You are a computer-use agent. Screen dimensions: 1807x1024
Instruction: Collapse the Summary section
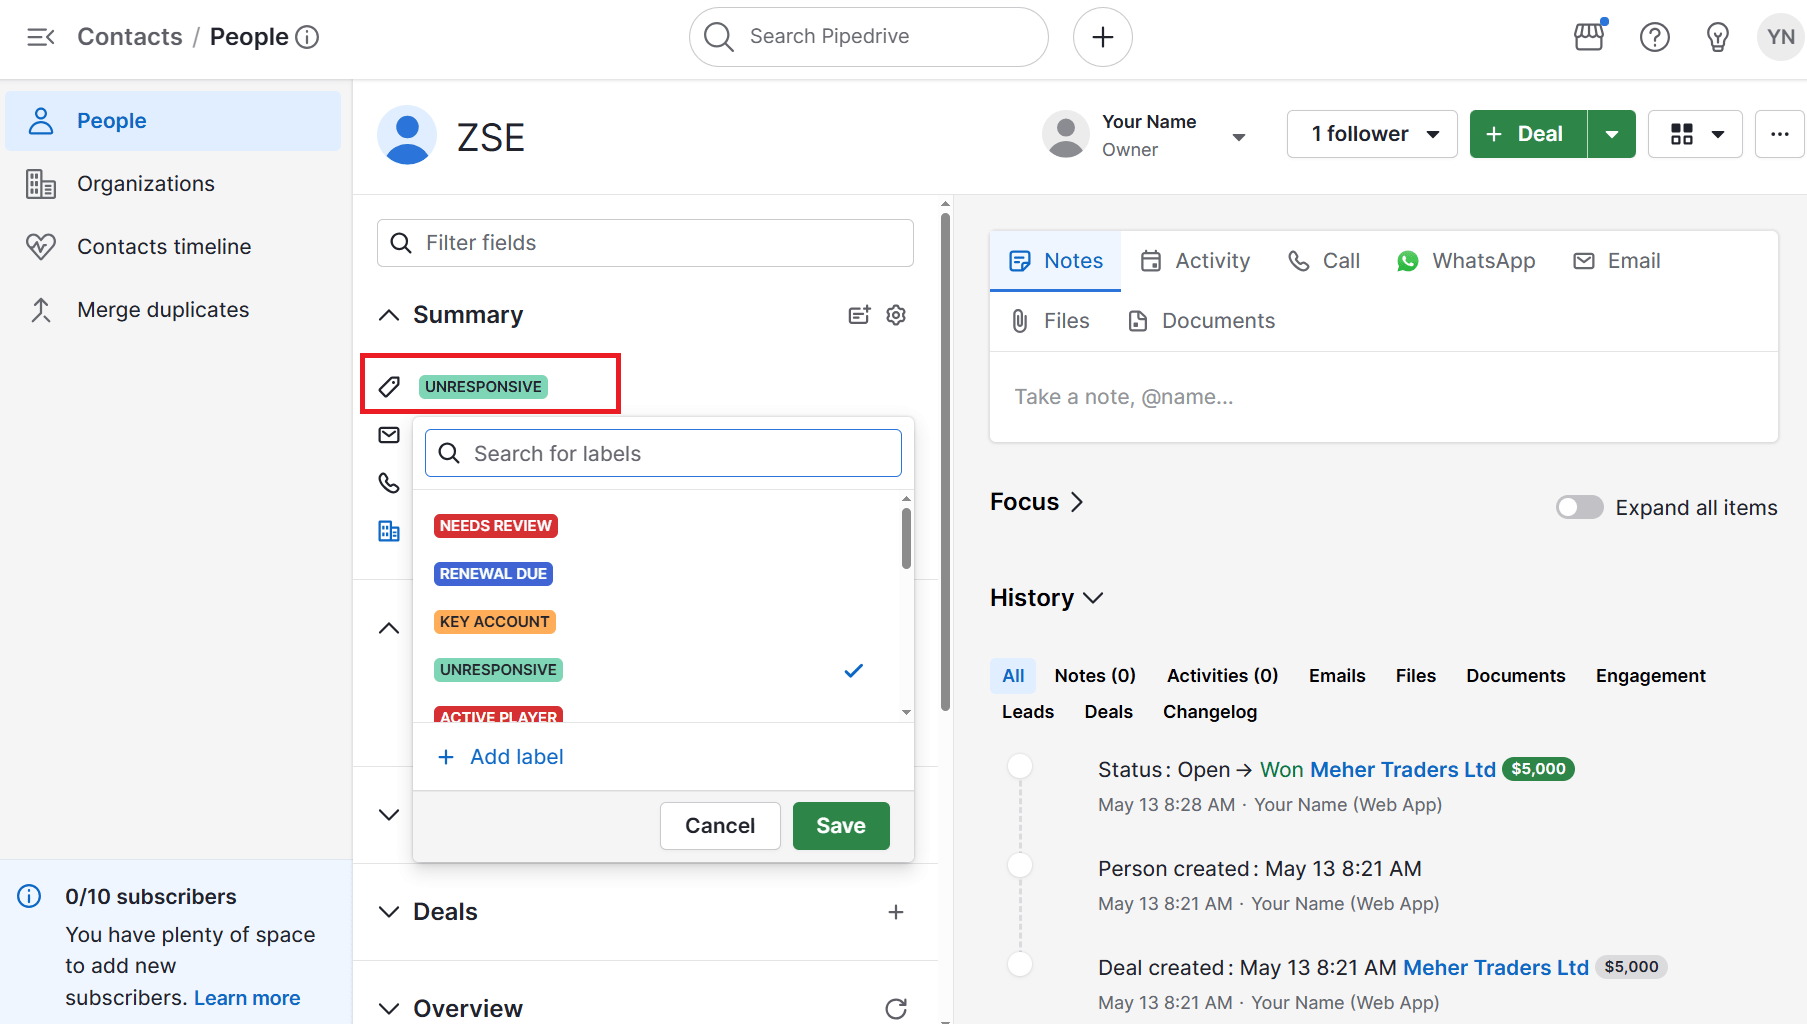point(389,315)
